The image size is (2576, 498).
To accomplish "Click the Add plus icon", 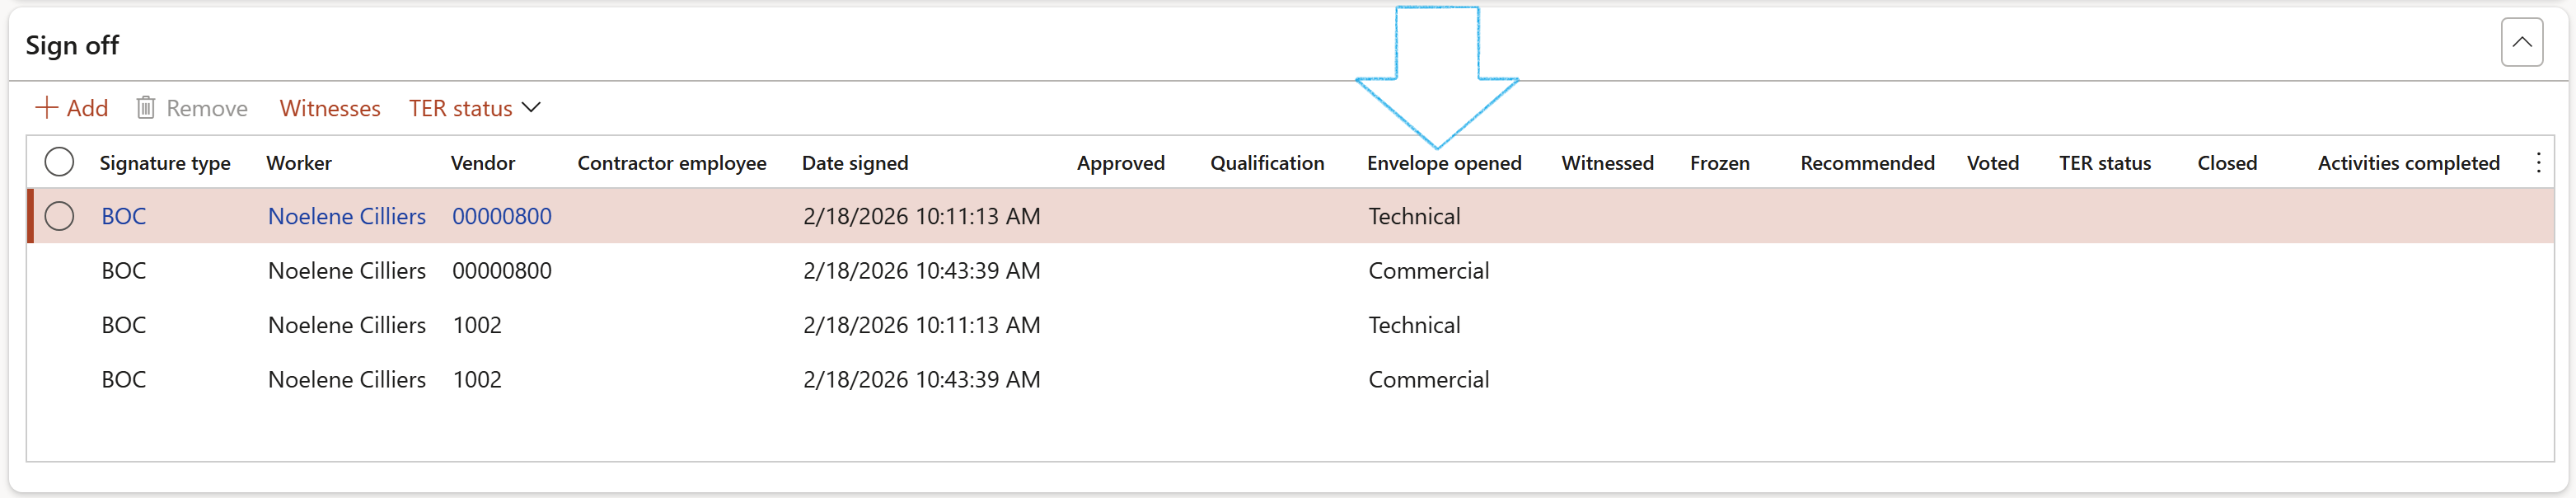I will pyautogui.click(x=46, y=108).
